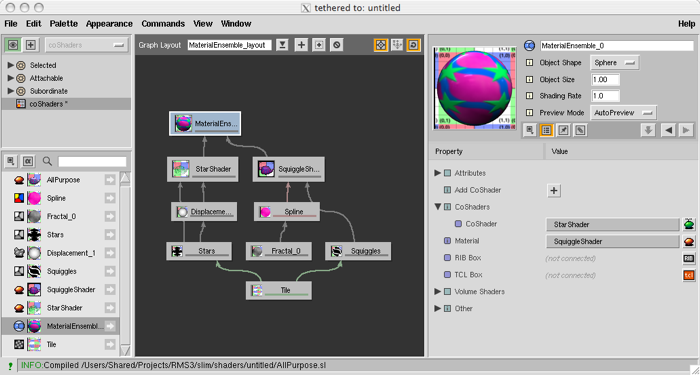
Task: Select Fractal_0 in the palette list
Action: click(60, 217)
